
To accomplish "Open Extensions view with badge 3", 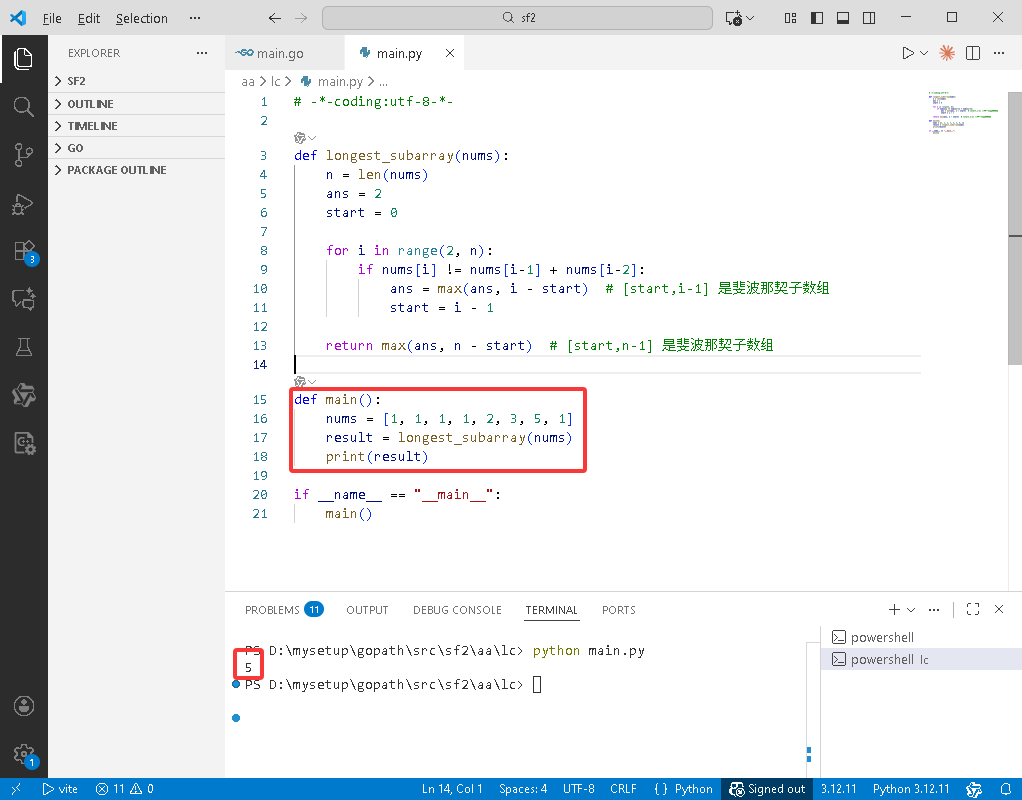I will coord(25,252).
